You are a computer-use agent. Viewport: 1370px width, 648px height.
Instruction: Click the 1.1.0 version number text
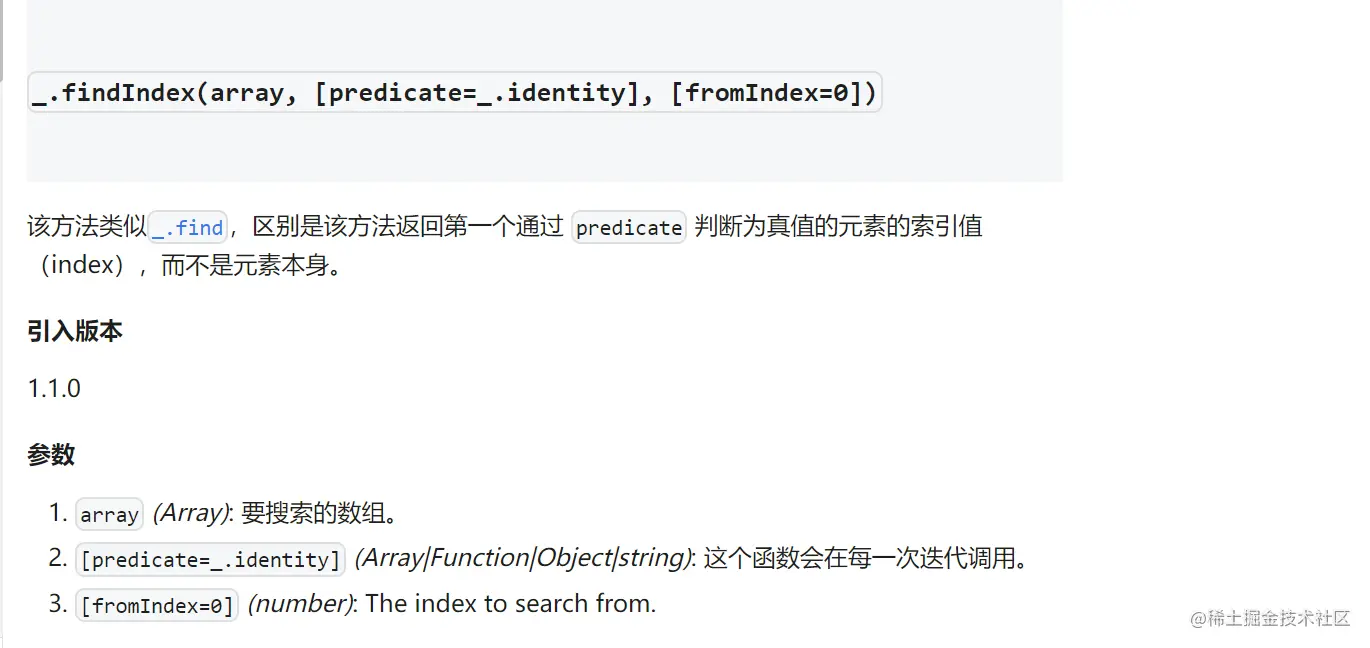point(54,388)
